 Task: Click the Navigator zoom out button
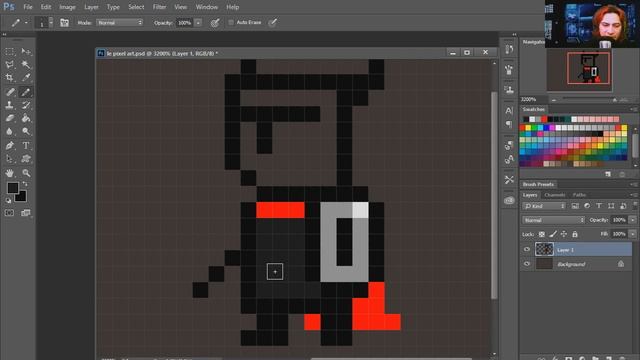(554, 100)
